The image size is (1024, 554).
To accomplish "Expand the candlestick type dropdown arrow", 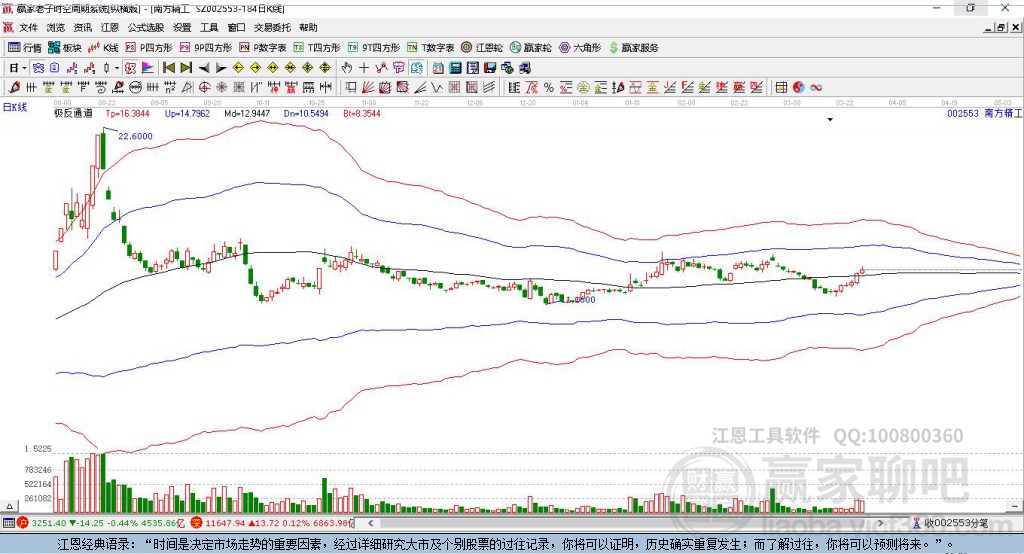I will pos(117,67).
